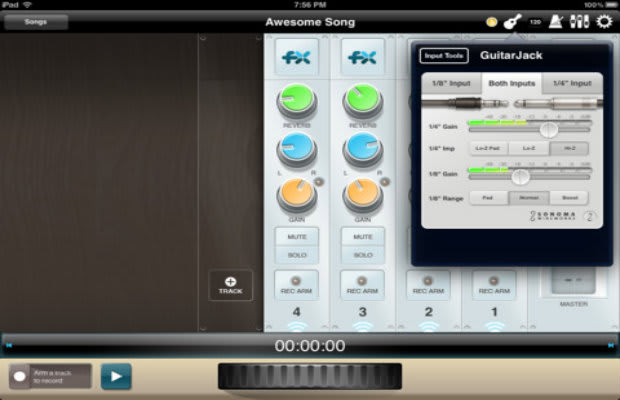Viewport: 620px width, 400px height.
Task: Click the blue pan knob on track 3
Action: pyautogui.click(x=363, y=149)
